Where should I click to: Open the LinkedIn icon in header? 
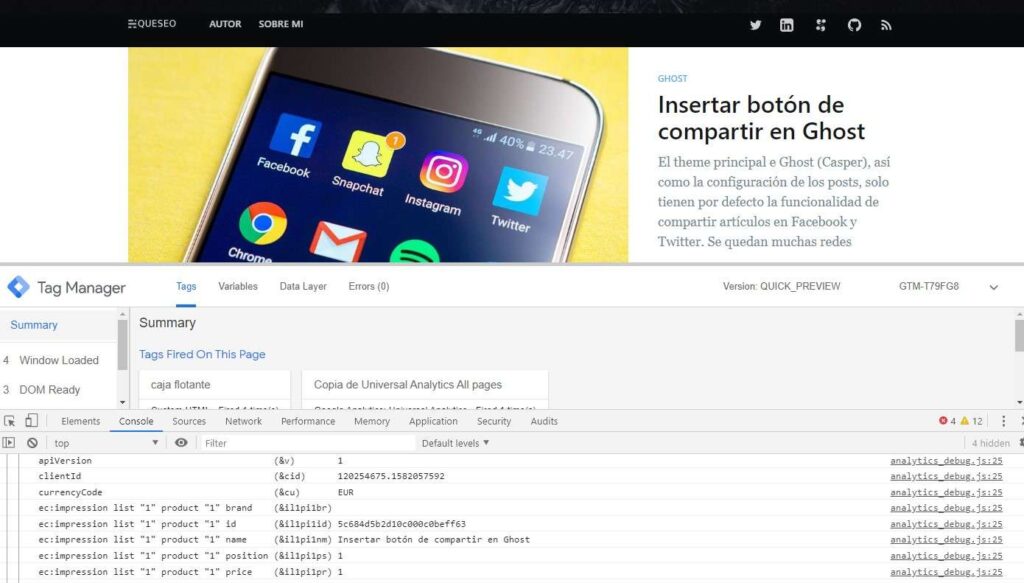click(x=787, y=25)
